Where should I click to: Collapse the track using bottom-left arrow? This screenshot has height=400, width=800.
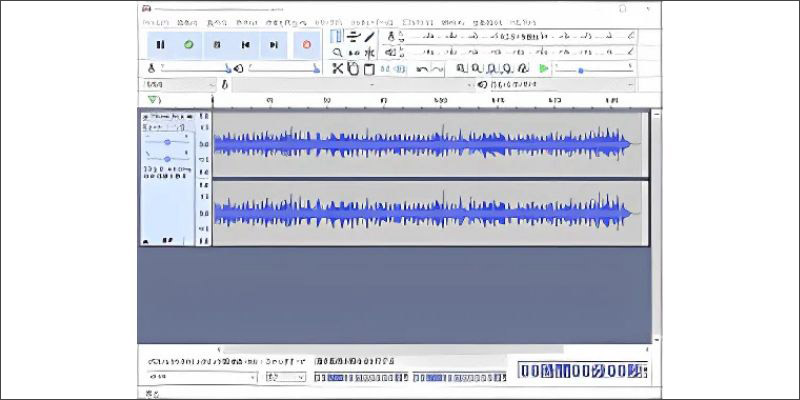click(x=146, y=240)
